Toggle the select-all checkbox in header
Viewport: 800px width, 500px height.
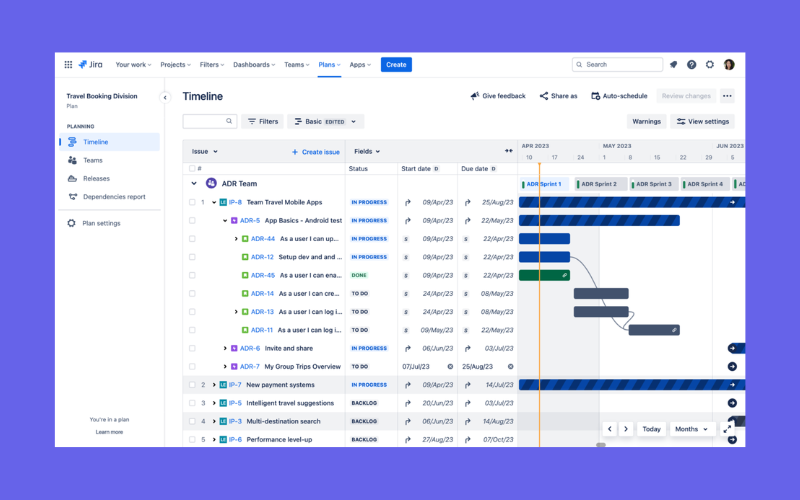coord(191,169)
